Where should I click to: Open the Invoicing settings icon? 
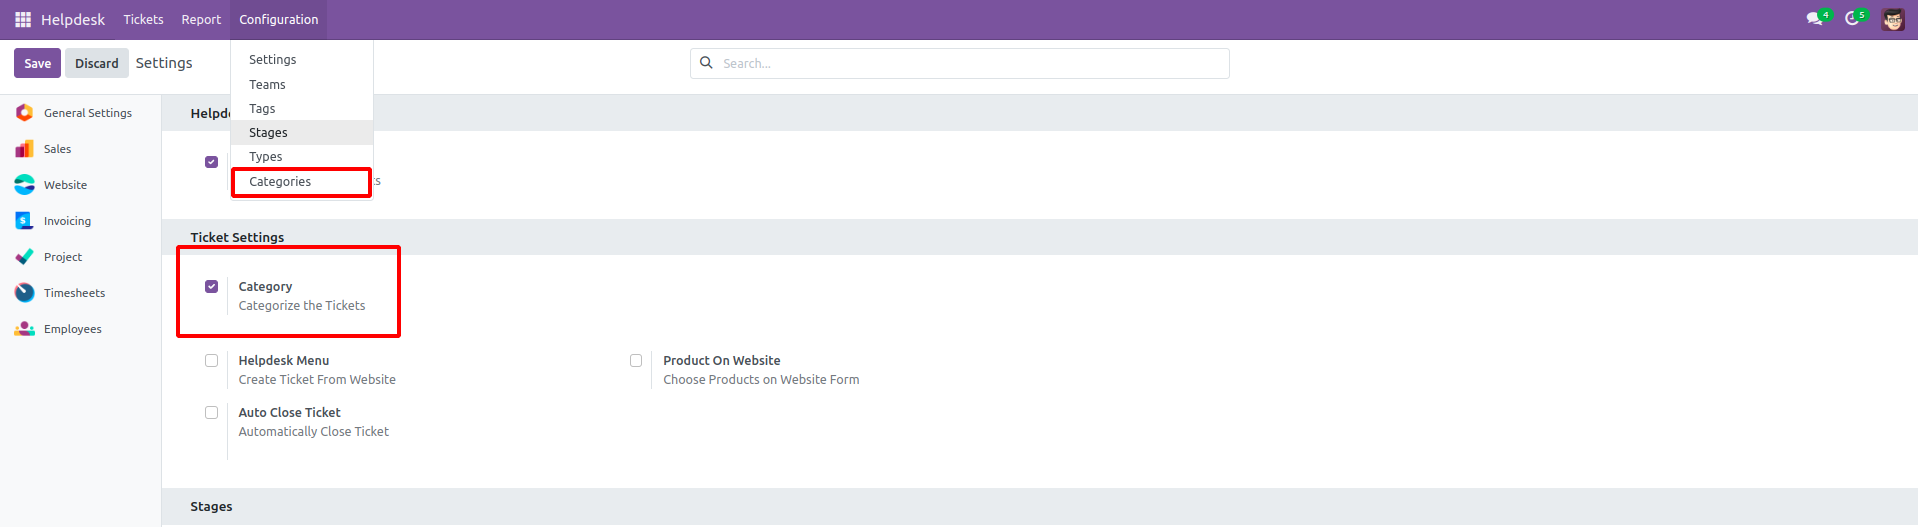pos(25,221)
